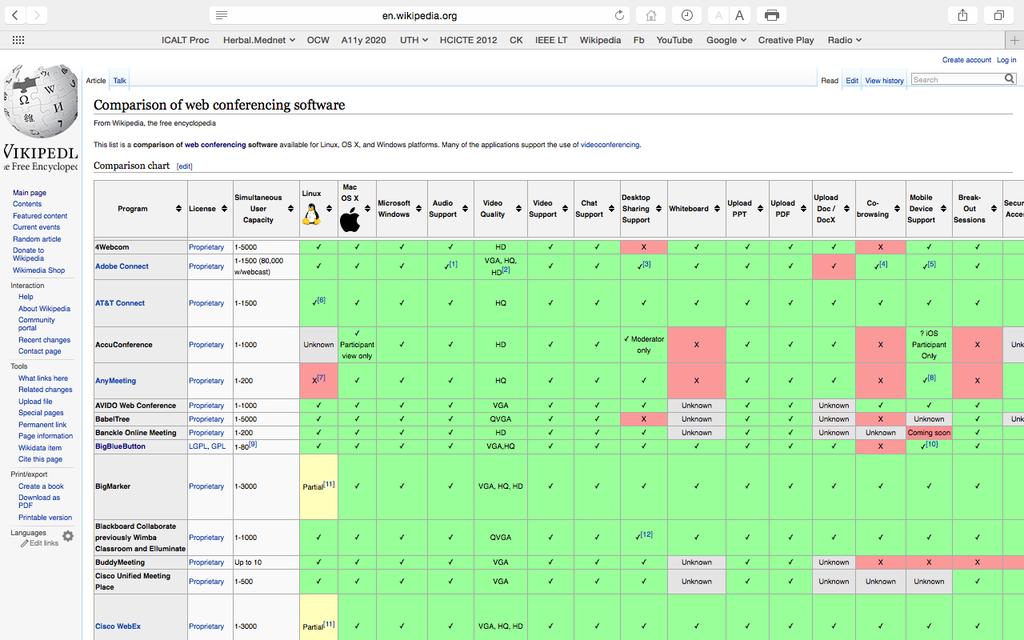This screenshot has height=640, width=1024.
Task: Click Safari's forward arrow button
Action: tap(37, 15)
